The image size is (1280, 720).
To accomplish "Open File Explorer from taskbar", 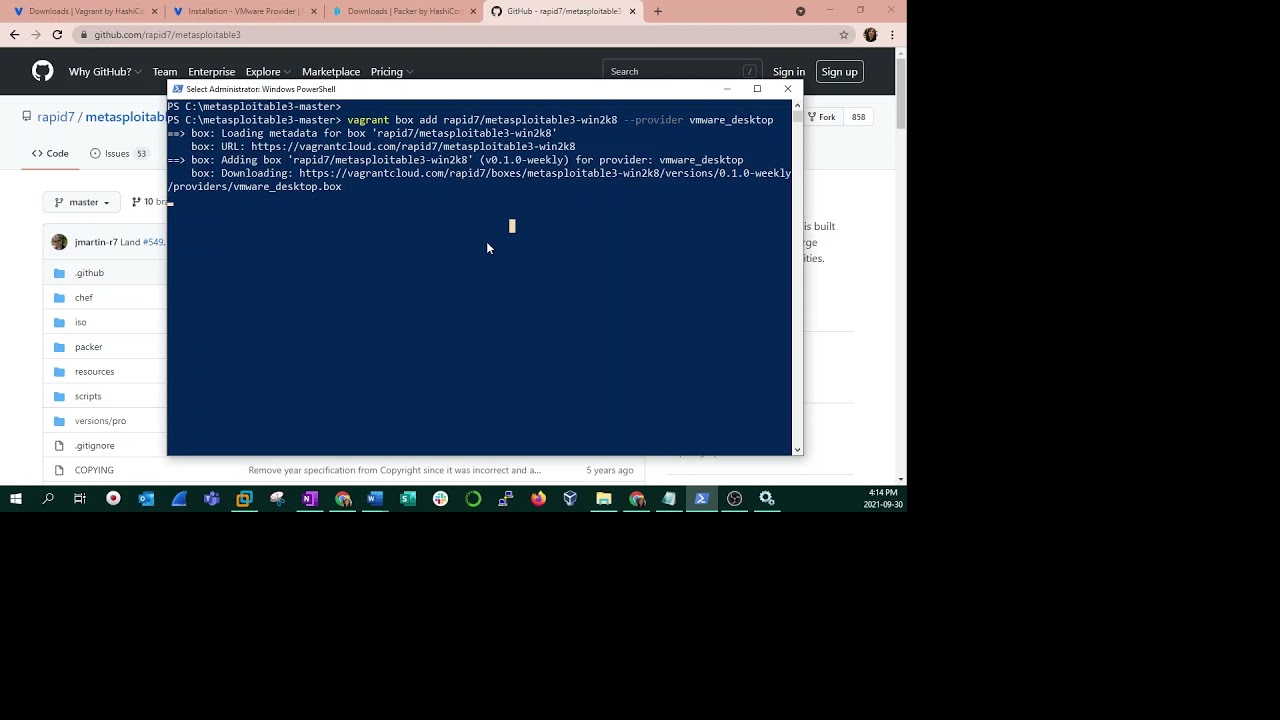I will click(604, 498).
